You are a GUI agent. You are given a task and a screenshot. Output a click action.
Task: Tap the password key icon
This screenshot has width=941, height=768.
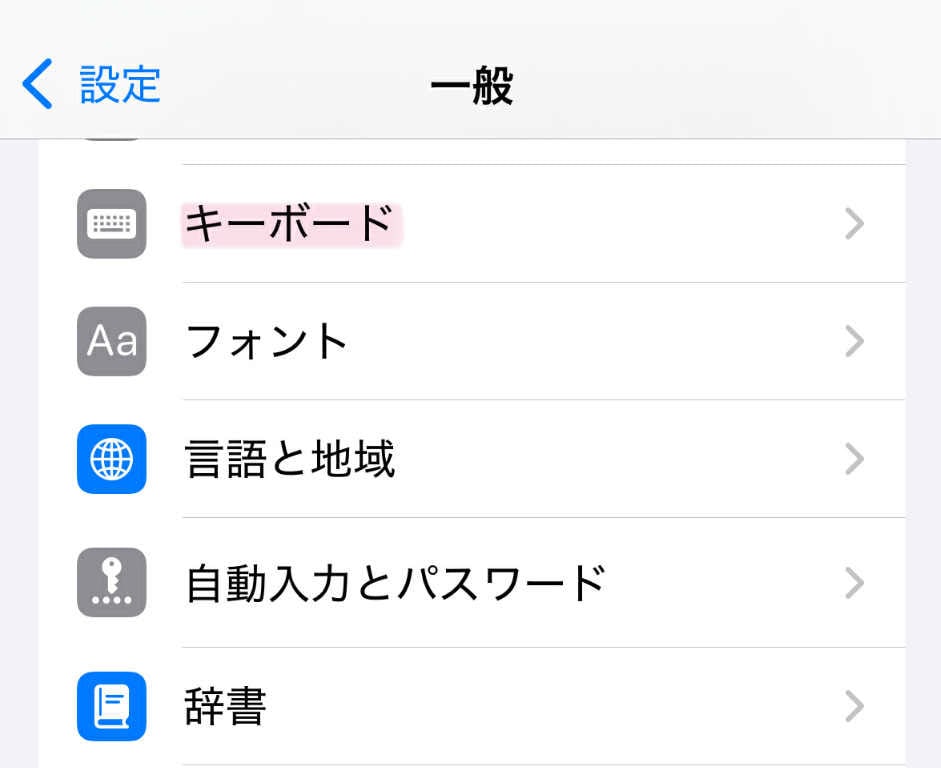[x=111, y=582]
